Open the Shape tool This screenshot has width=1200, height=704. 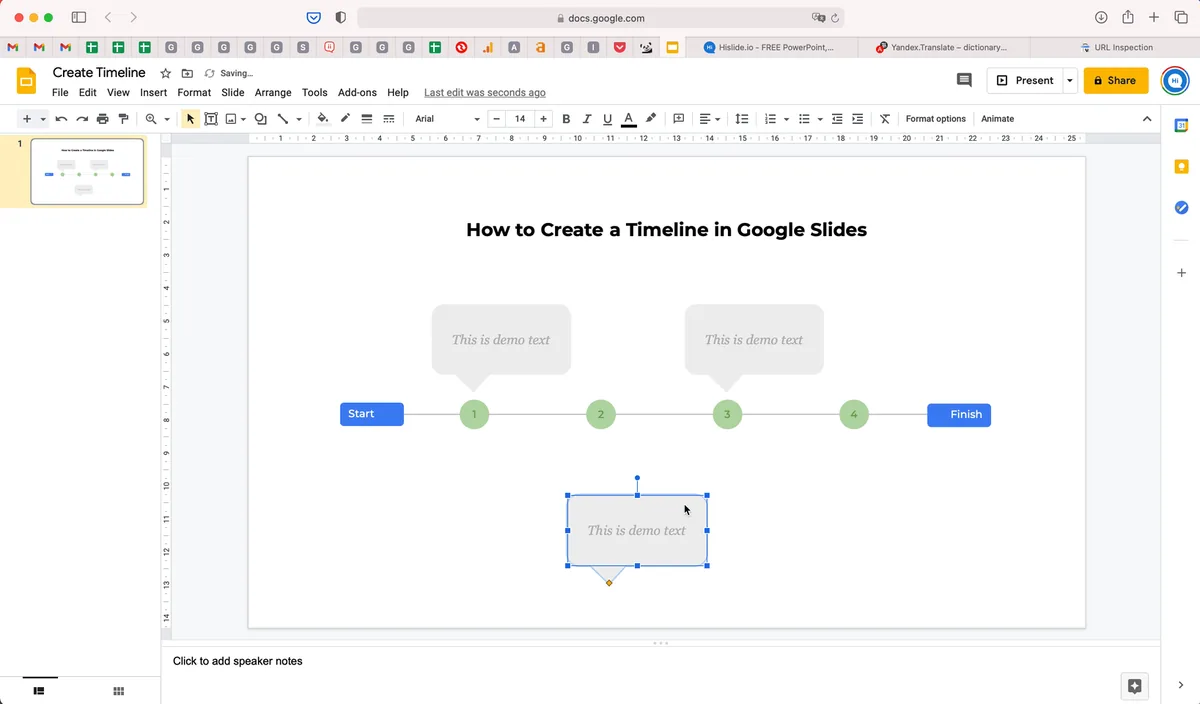260,119
